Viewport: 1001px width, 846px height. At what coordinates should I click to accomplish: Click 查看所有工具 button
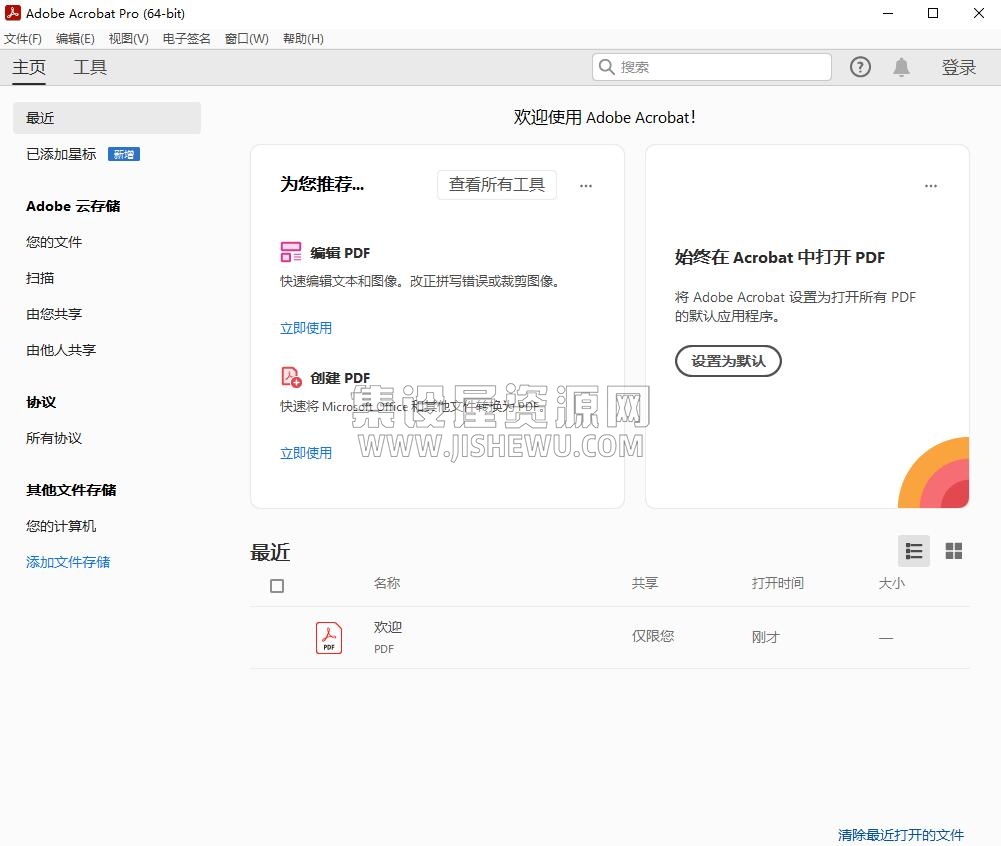(x=497, y=185)
